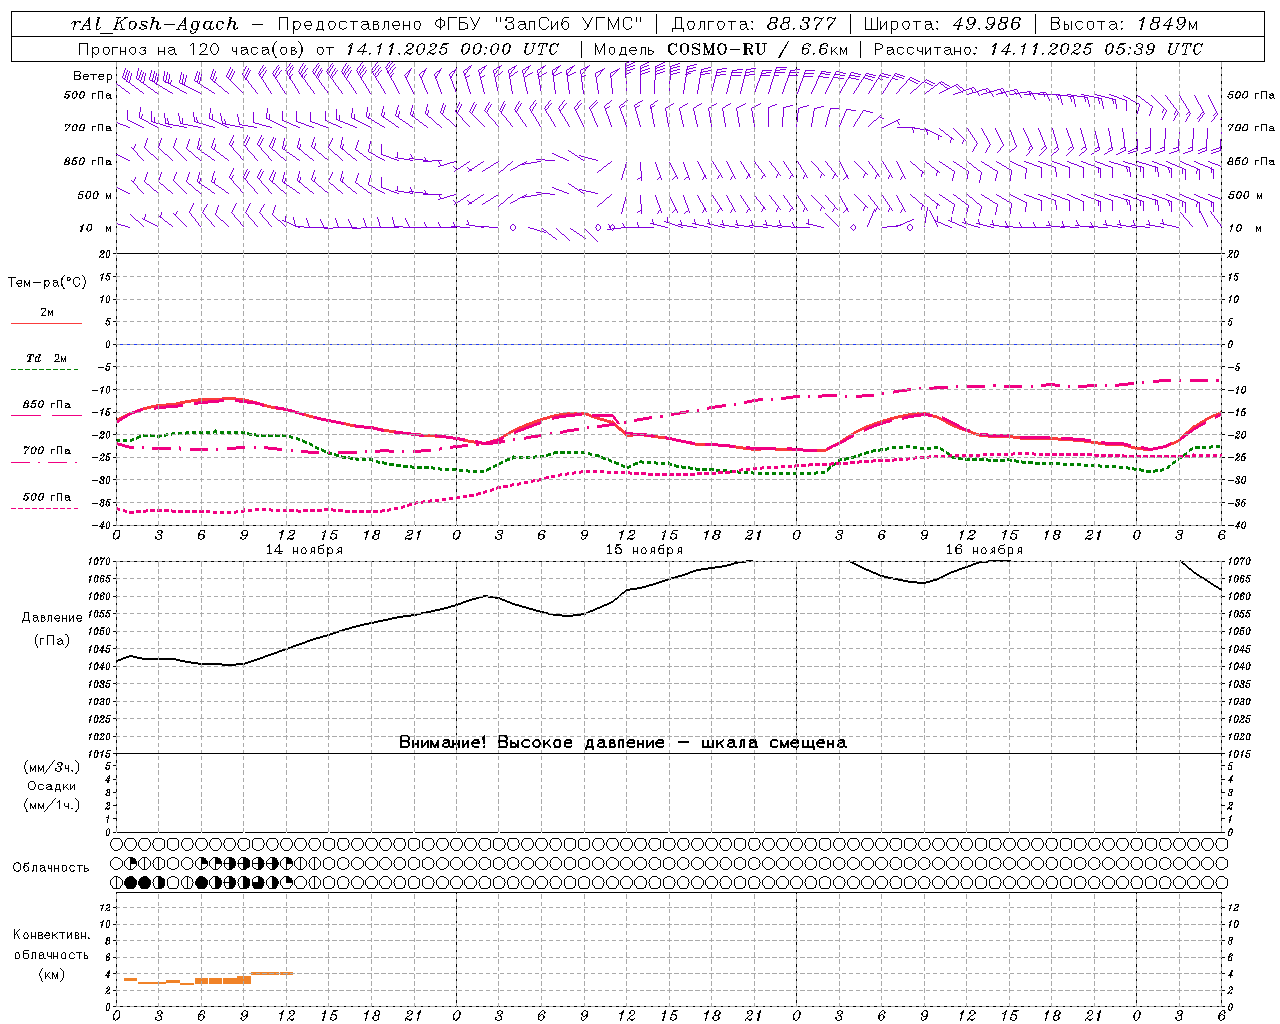The height and width of the screenshot is (1024, 1280).
Task: Click the 14 ноября date label
Action: 304,550
